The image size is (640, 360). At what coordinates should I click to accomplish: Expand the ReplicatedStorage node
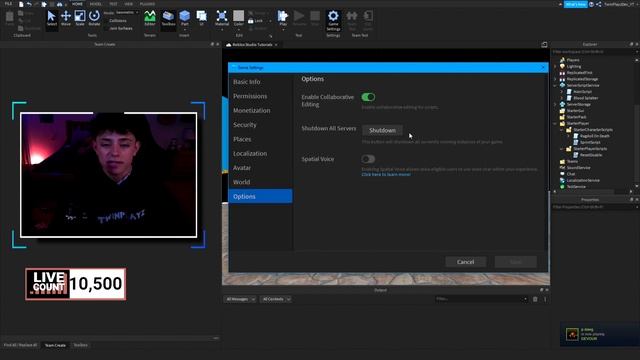(x=555, y=79)
